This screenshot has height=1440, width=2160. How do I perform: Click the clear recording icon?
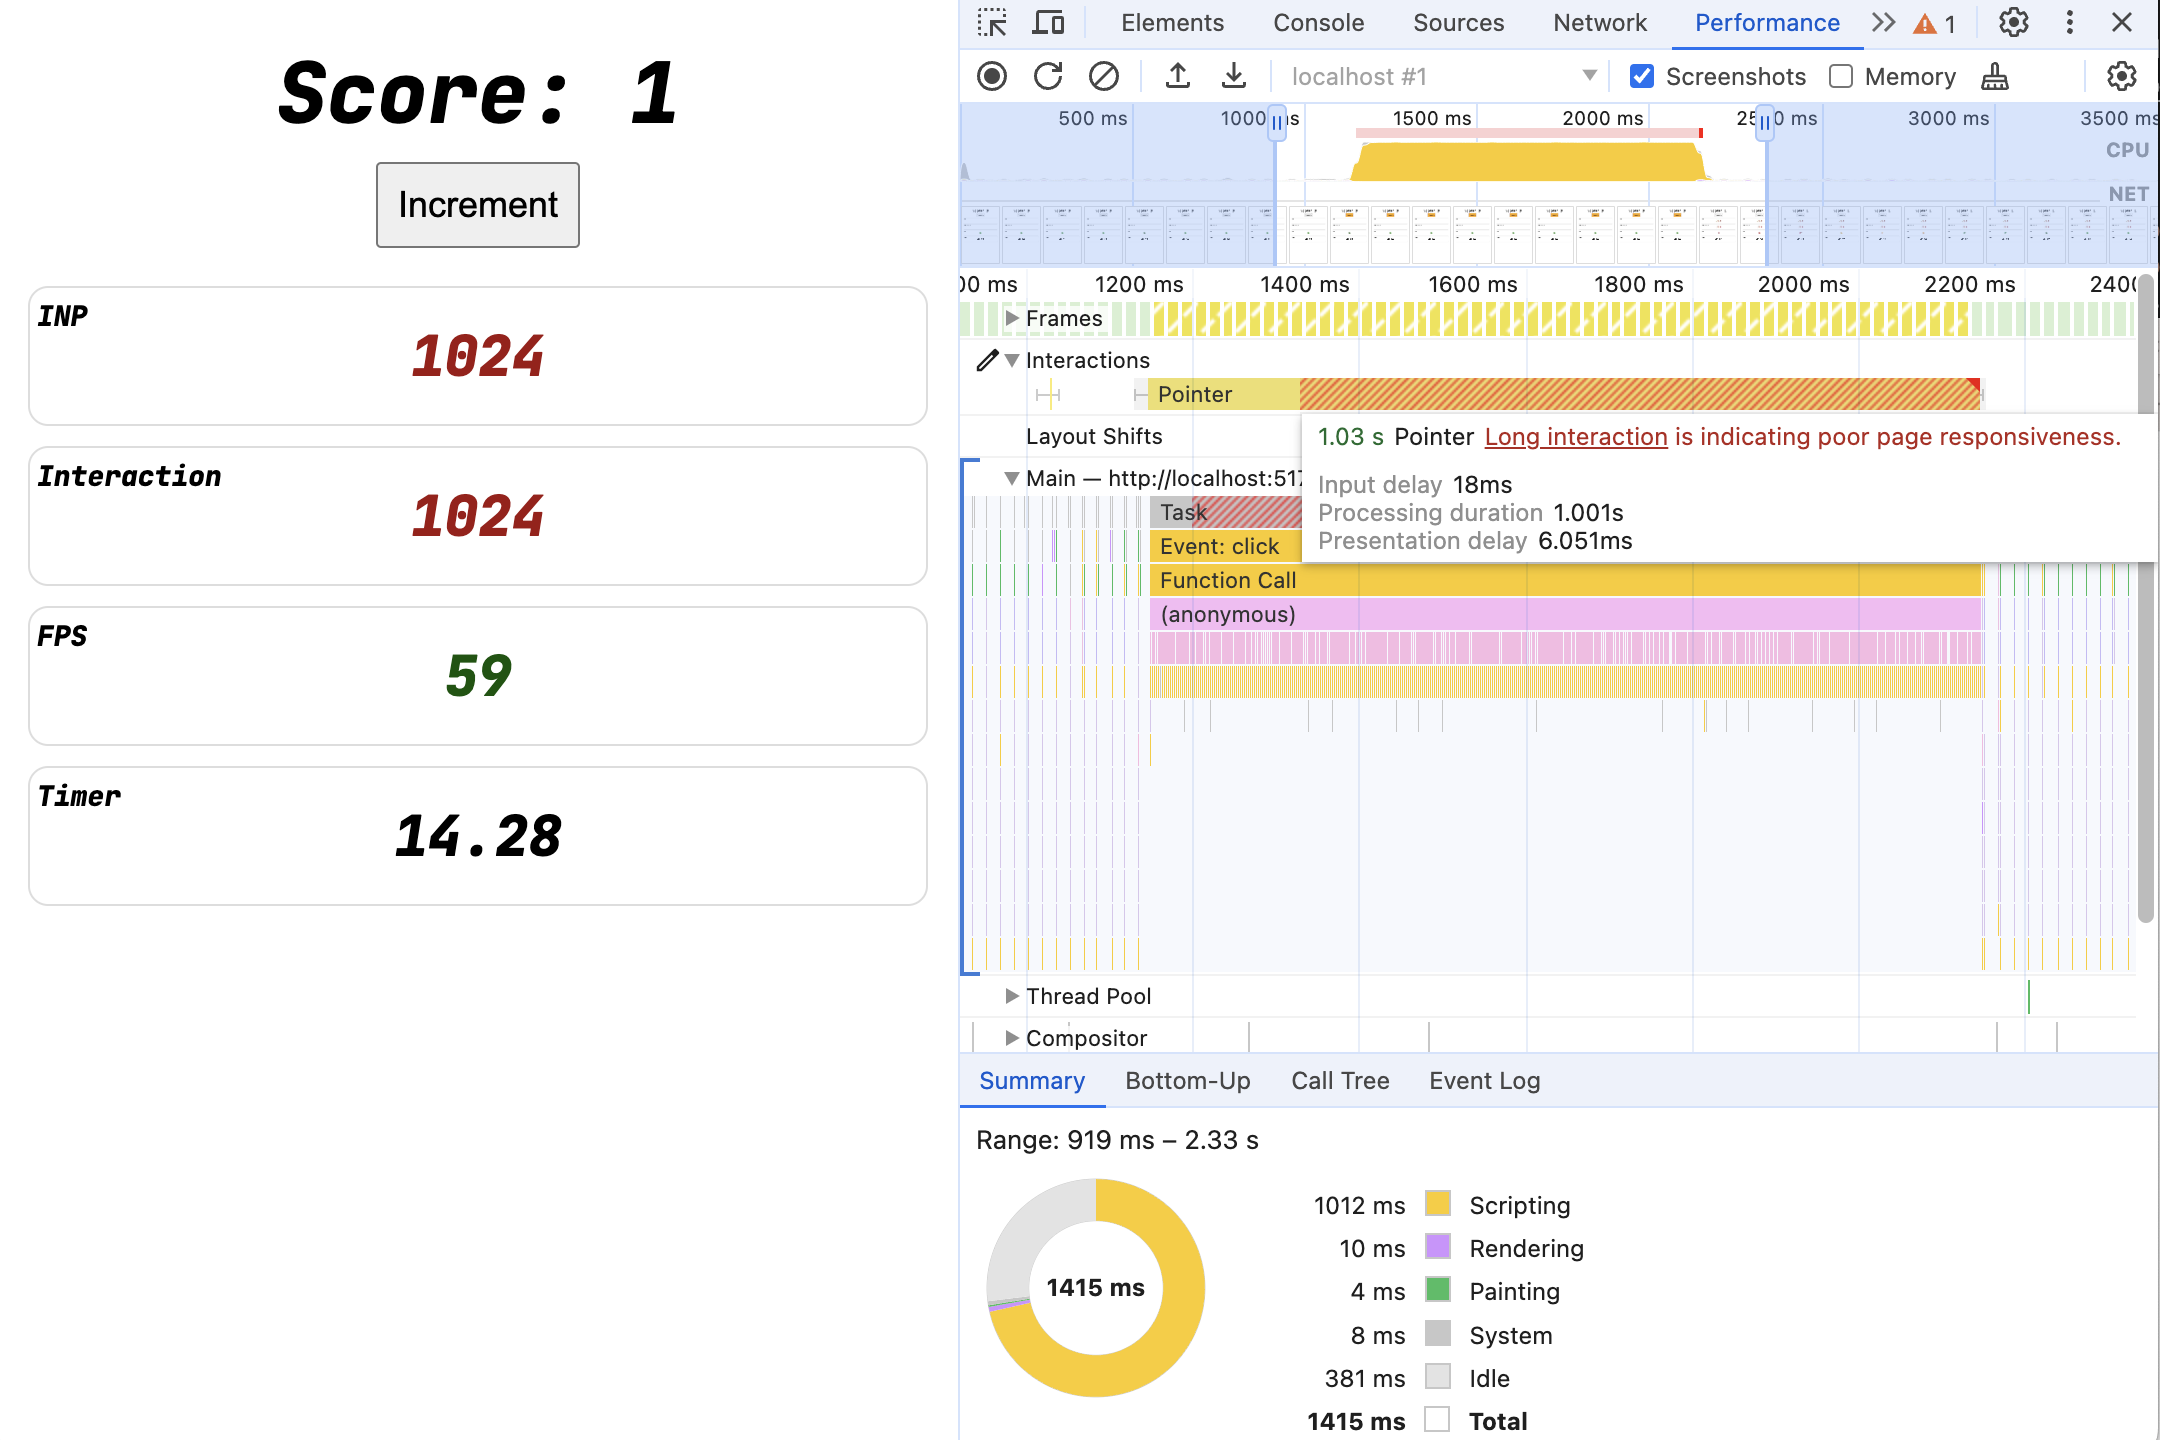[1104, 76]
